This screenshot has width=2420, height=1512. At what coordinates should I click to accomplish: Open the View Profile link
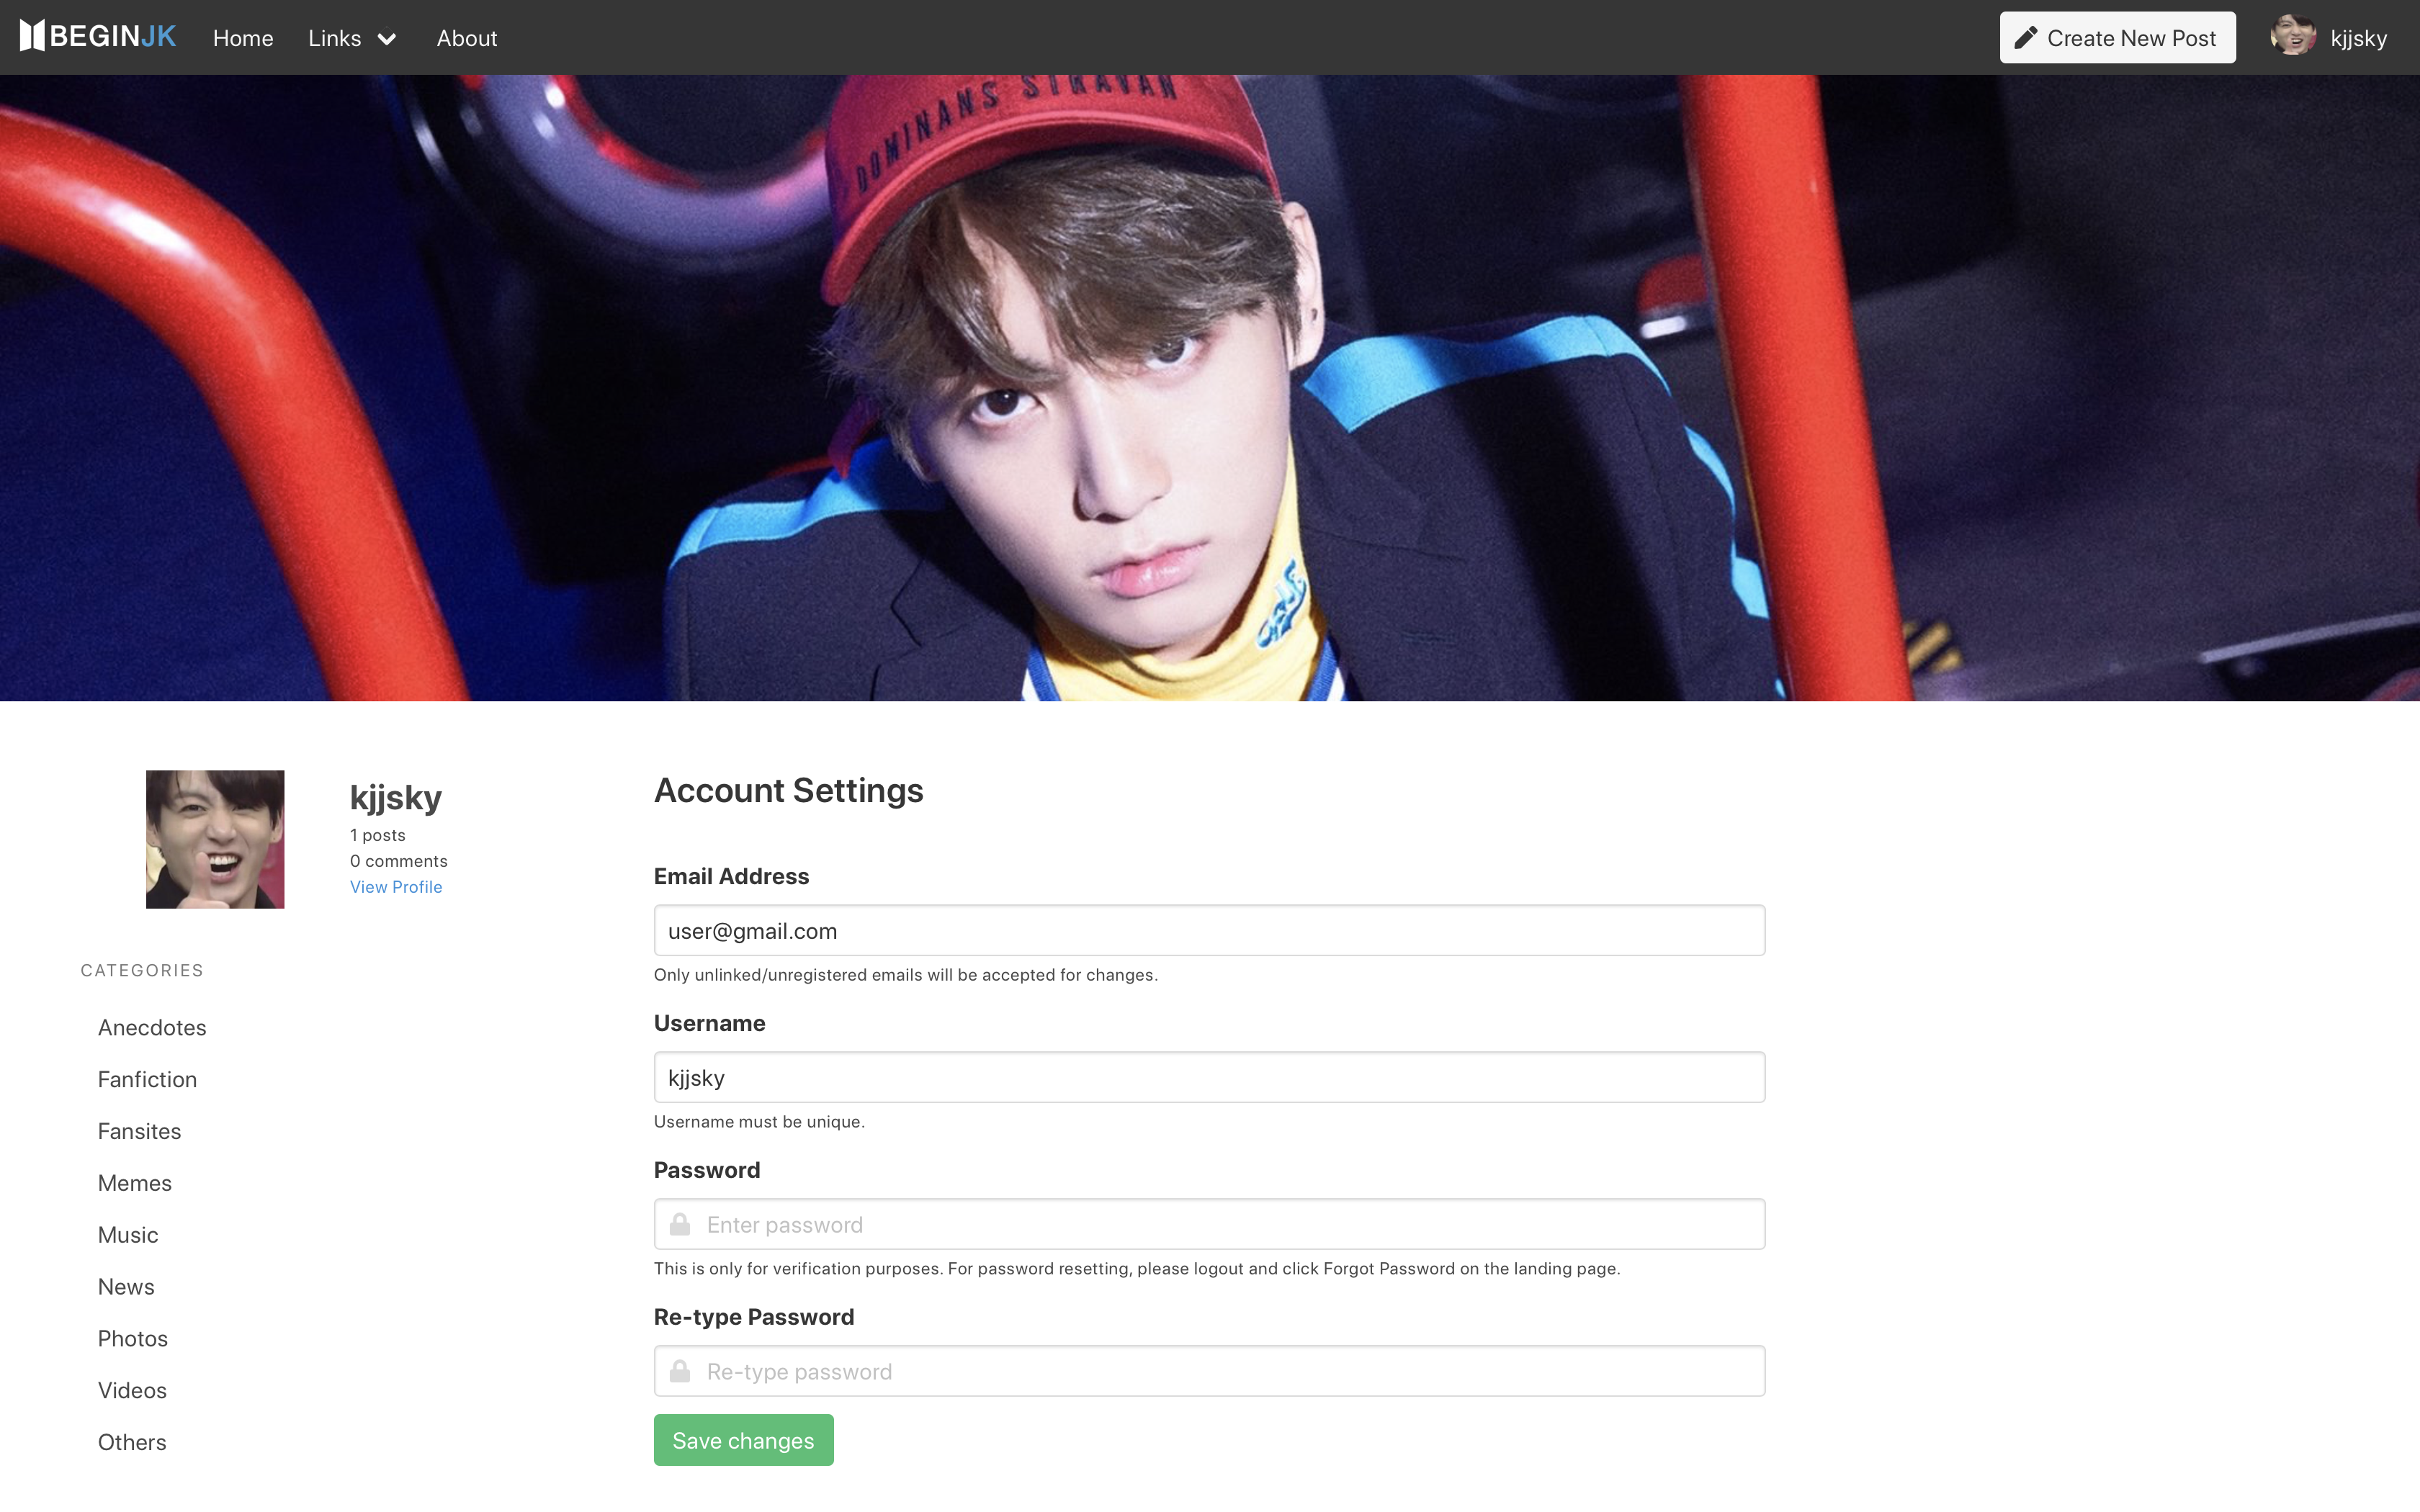click(x=396, y=887)
